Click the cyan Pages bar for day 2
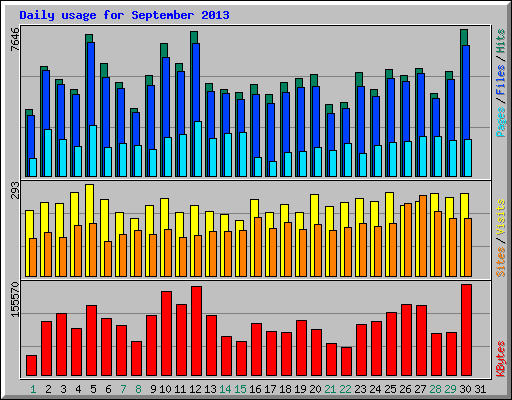Image resolution: width=512 pixels, height=400 pixels. [48, 153]
